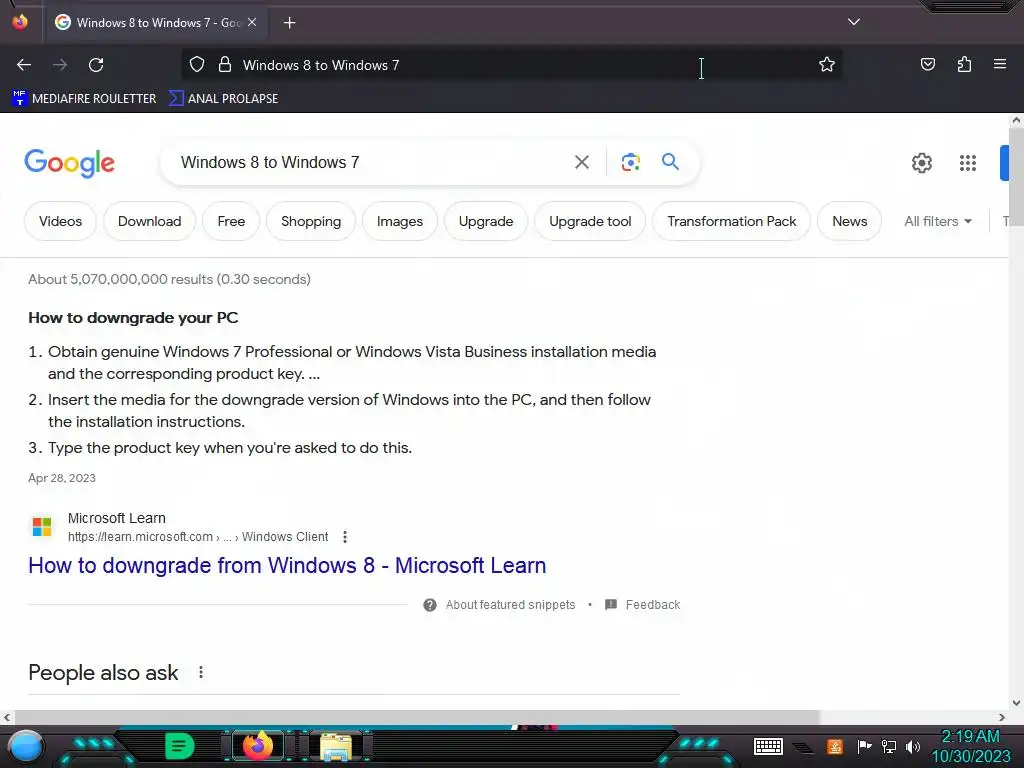
Task: Click the Apr 28, 2023 date text
Action: [62, 478]
